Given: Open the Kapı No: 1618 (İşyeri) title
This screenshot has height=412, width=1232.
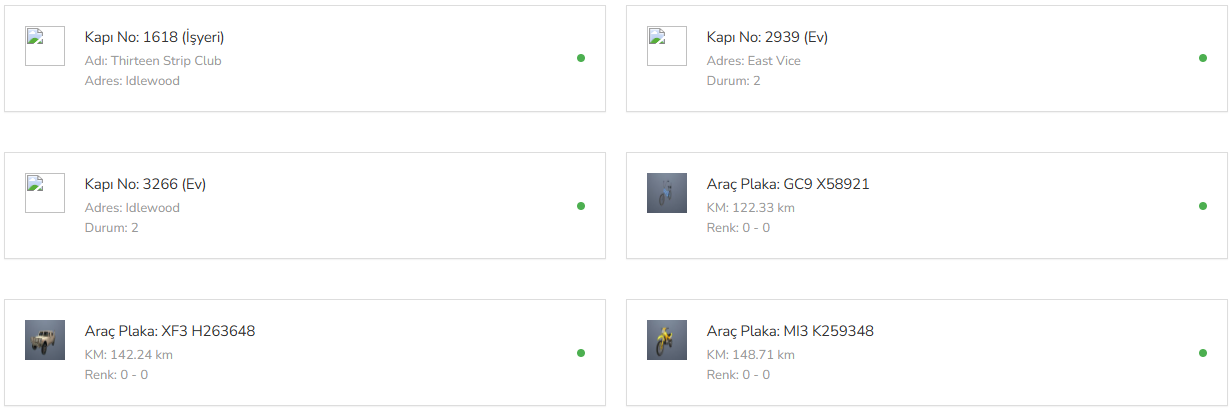Looking at the screenshot, I should (x=154, y=38).
